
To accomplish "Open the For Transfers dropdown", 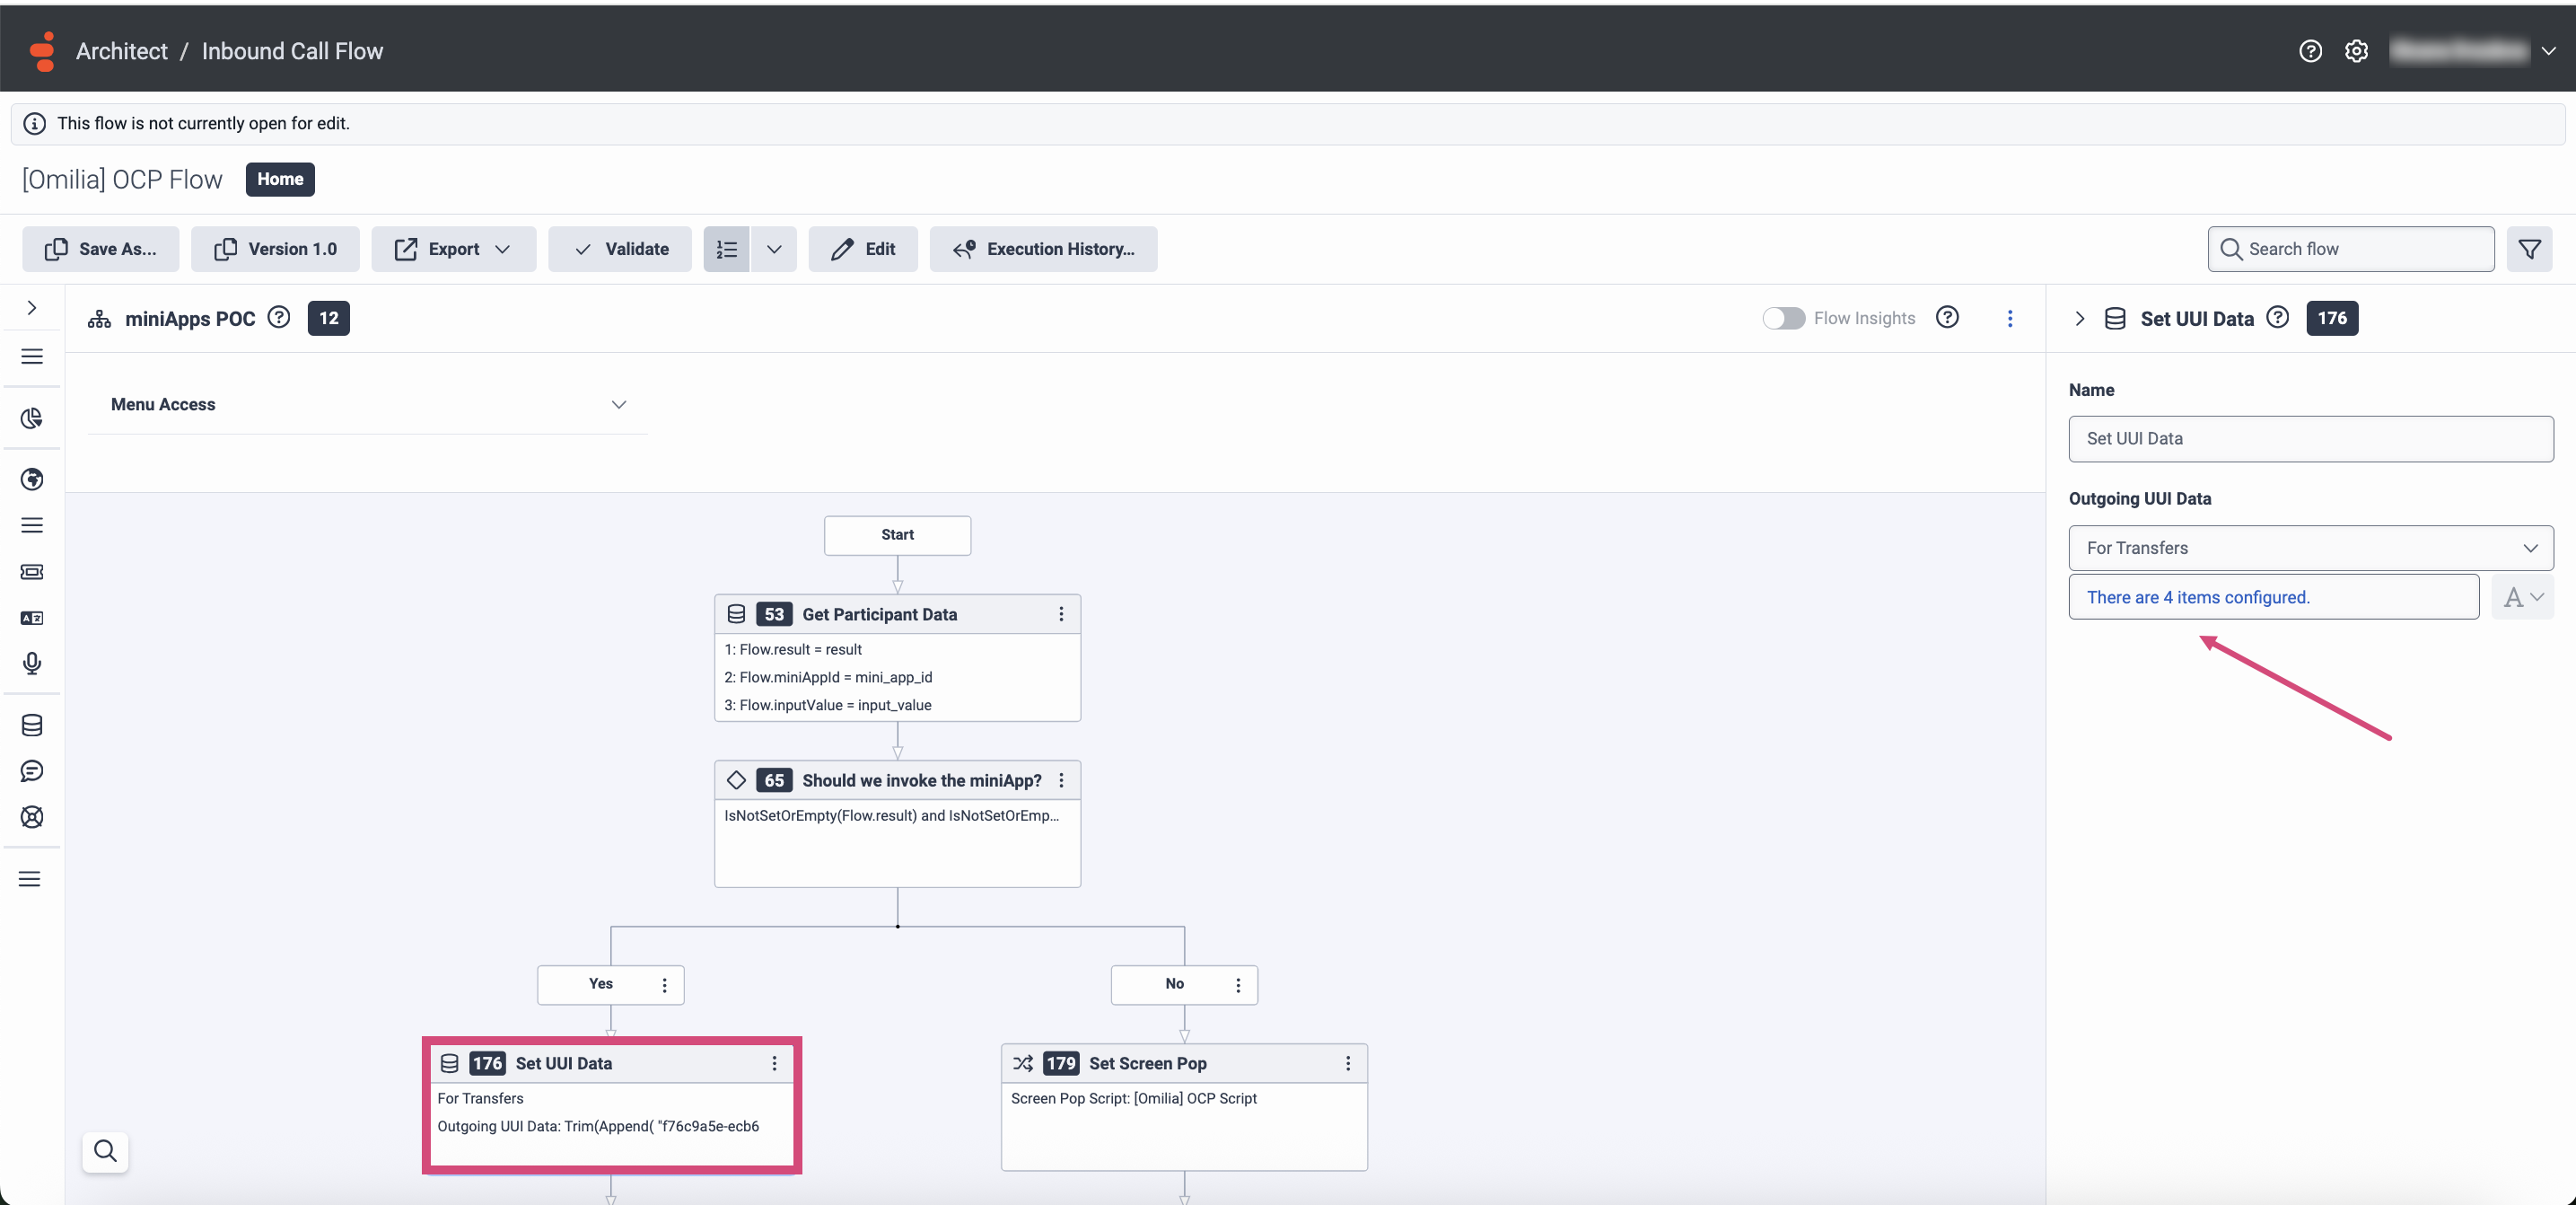I will [2310, 548].
